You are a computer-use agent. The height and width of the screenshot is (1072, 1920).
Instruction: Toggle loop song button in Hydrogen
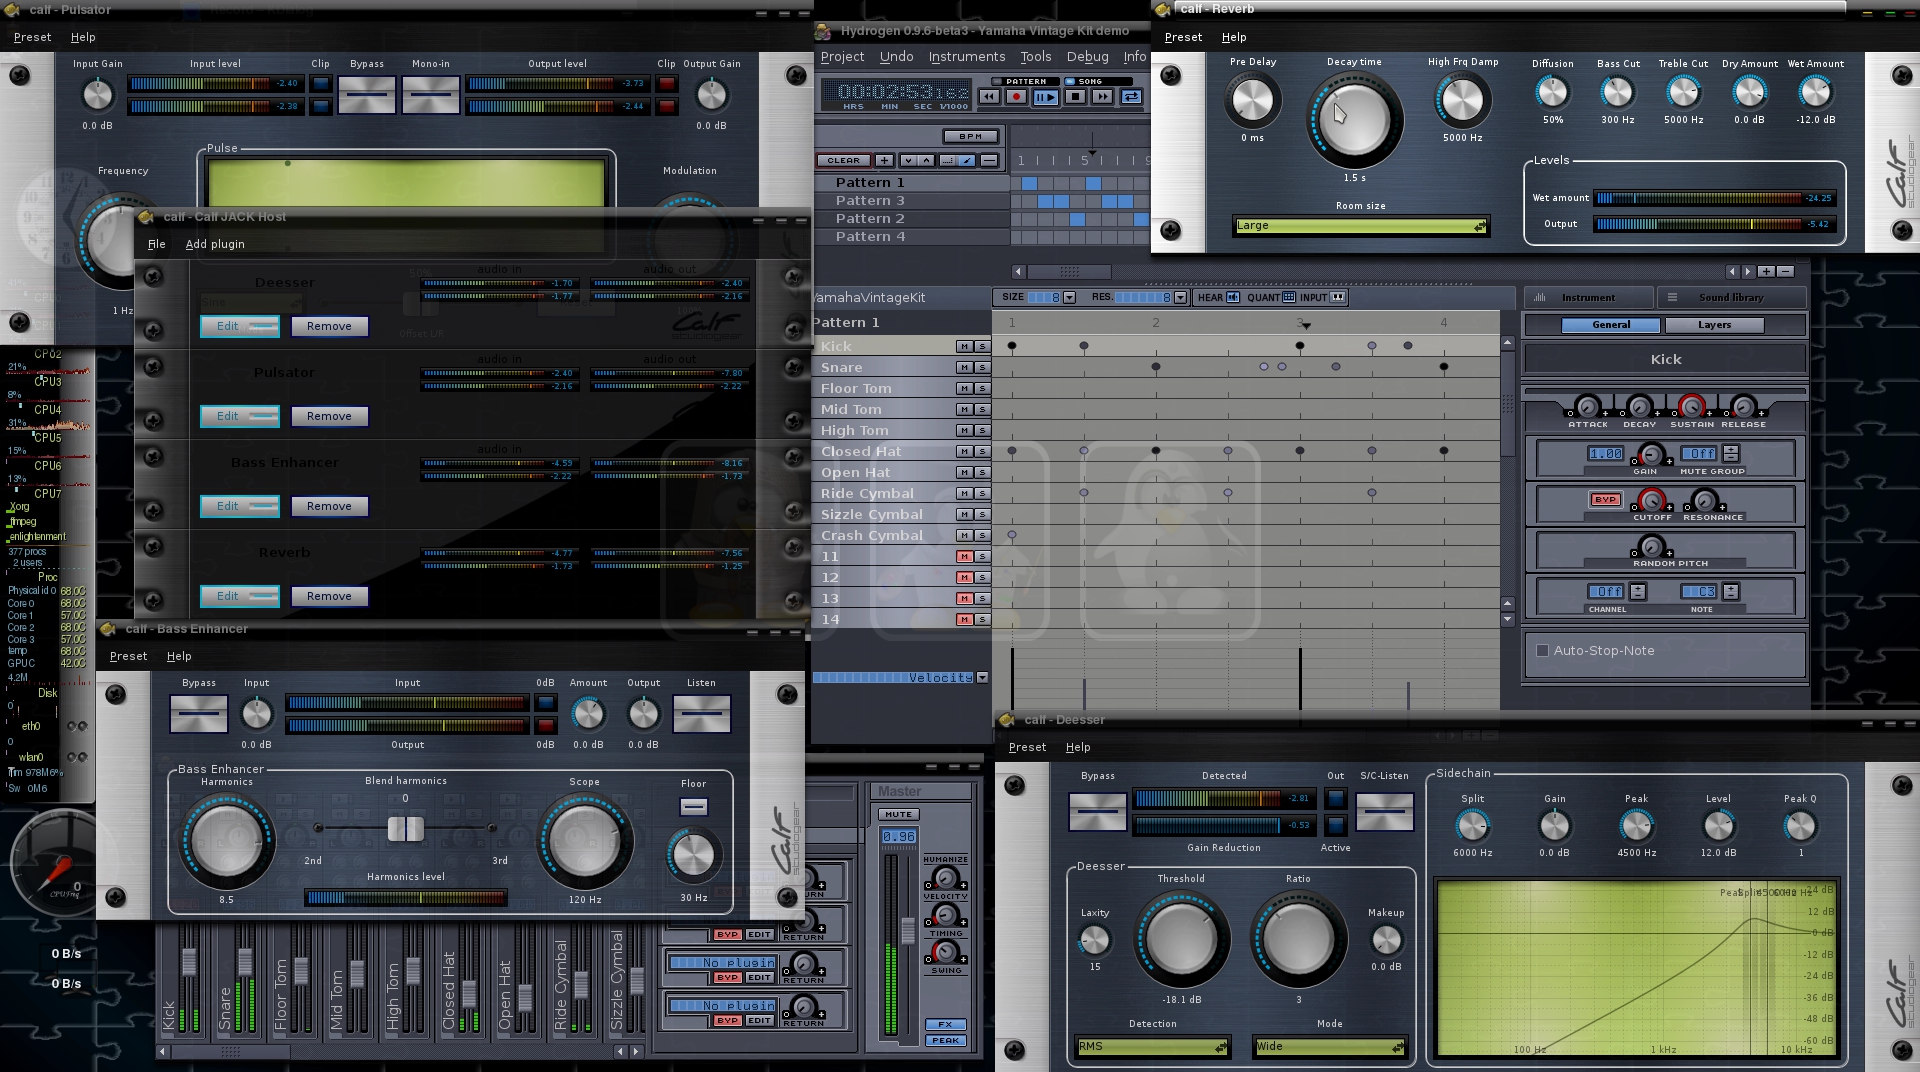[x=1131, y=97]
